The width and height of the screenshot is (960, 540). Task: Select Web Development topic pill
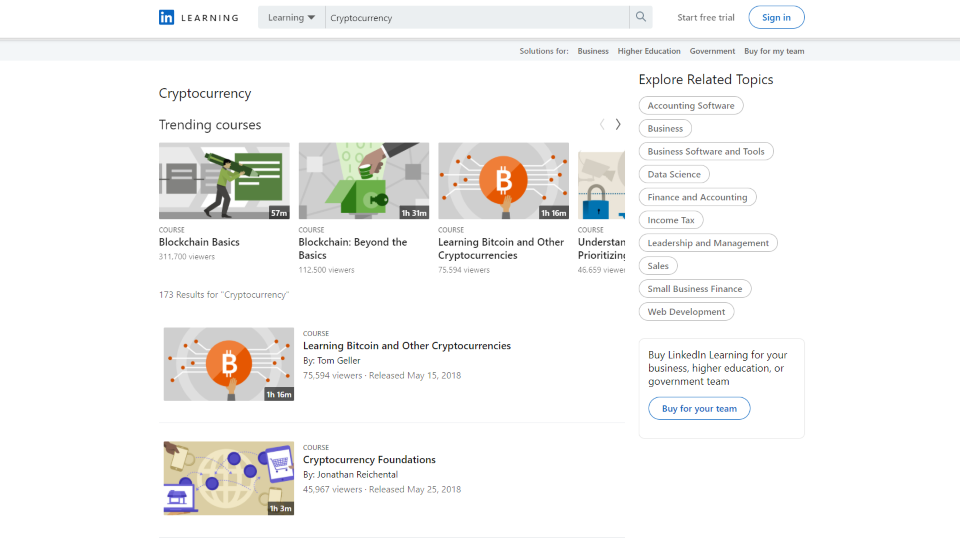tap(686, 312)
